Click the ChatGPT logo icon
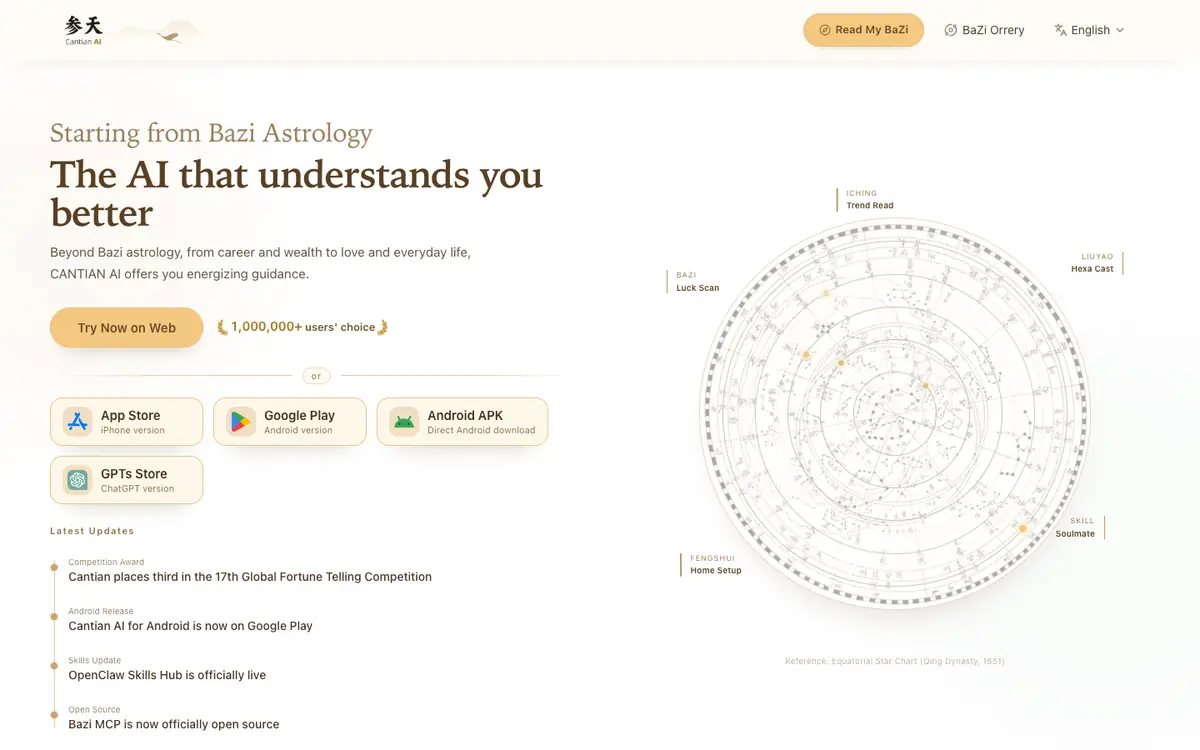The width and height of the screenshot is (1200, 750). (x=77, y=480)
